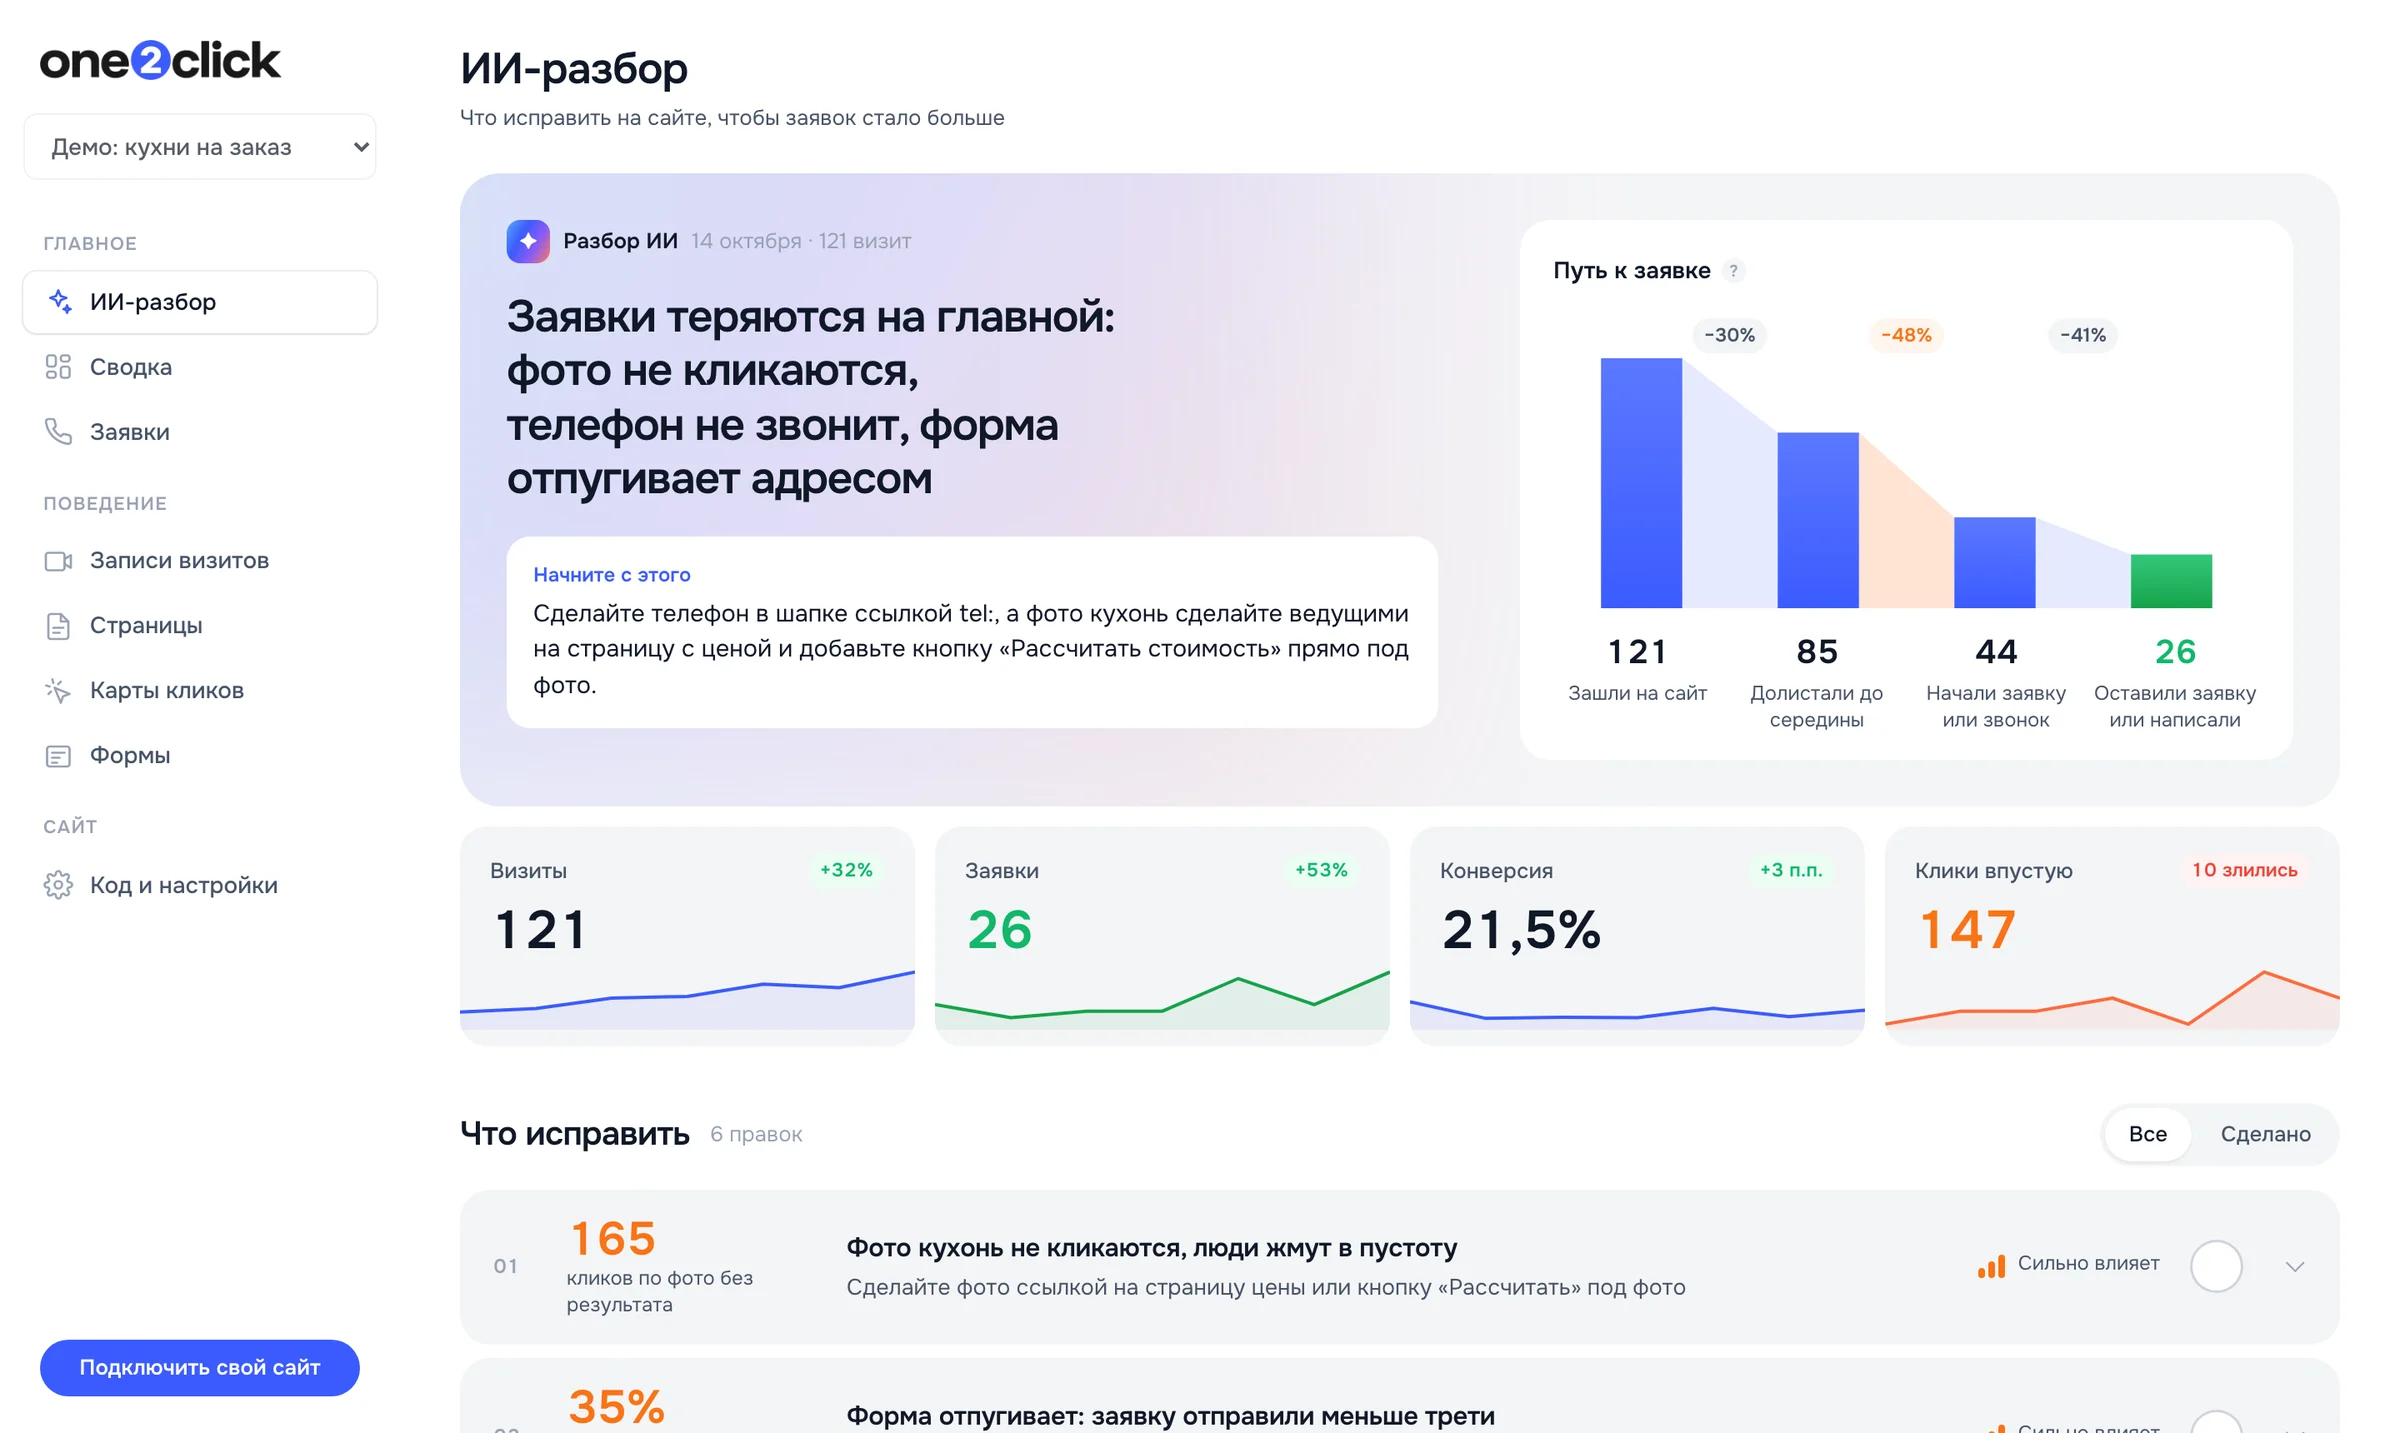Open the help question mark by Путь к заявке
2400x1433 pixels.
[x=1734, y=271]
